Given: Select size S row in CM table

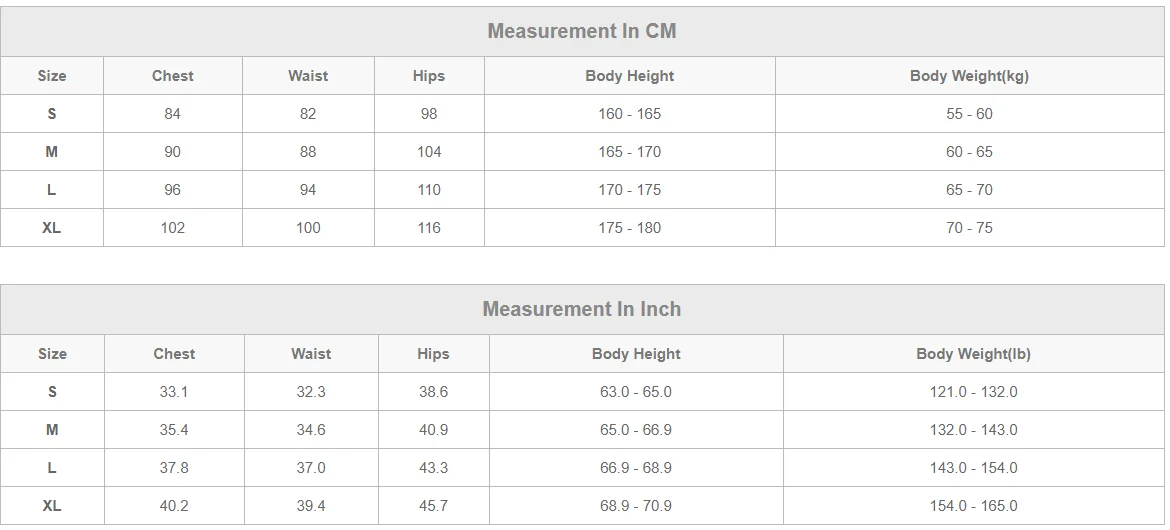Looking at the screenshot, I should pos(52,114).
